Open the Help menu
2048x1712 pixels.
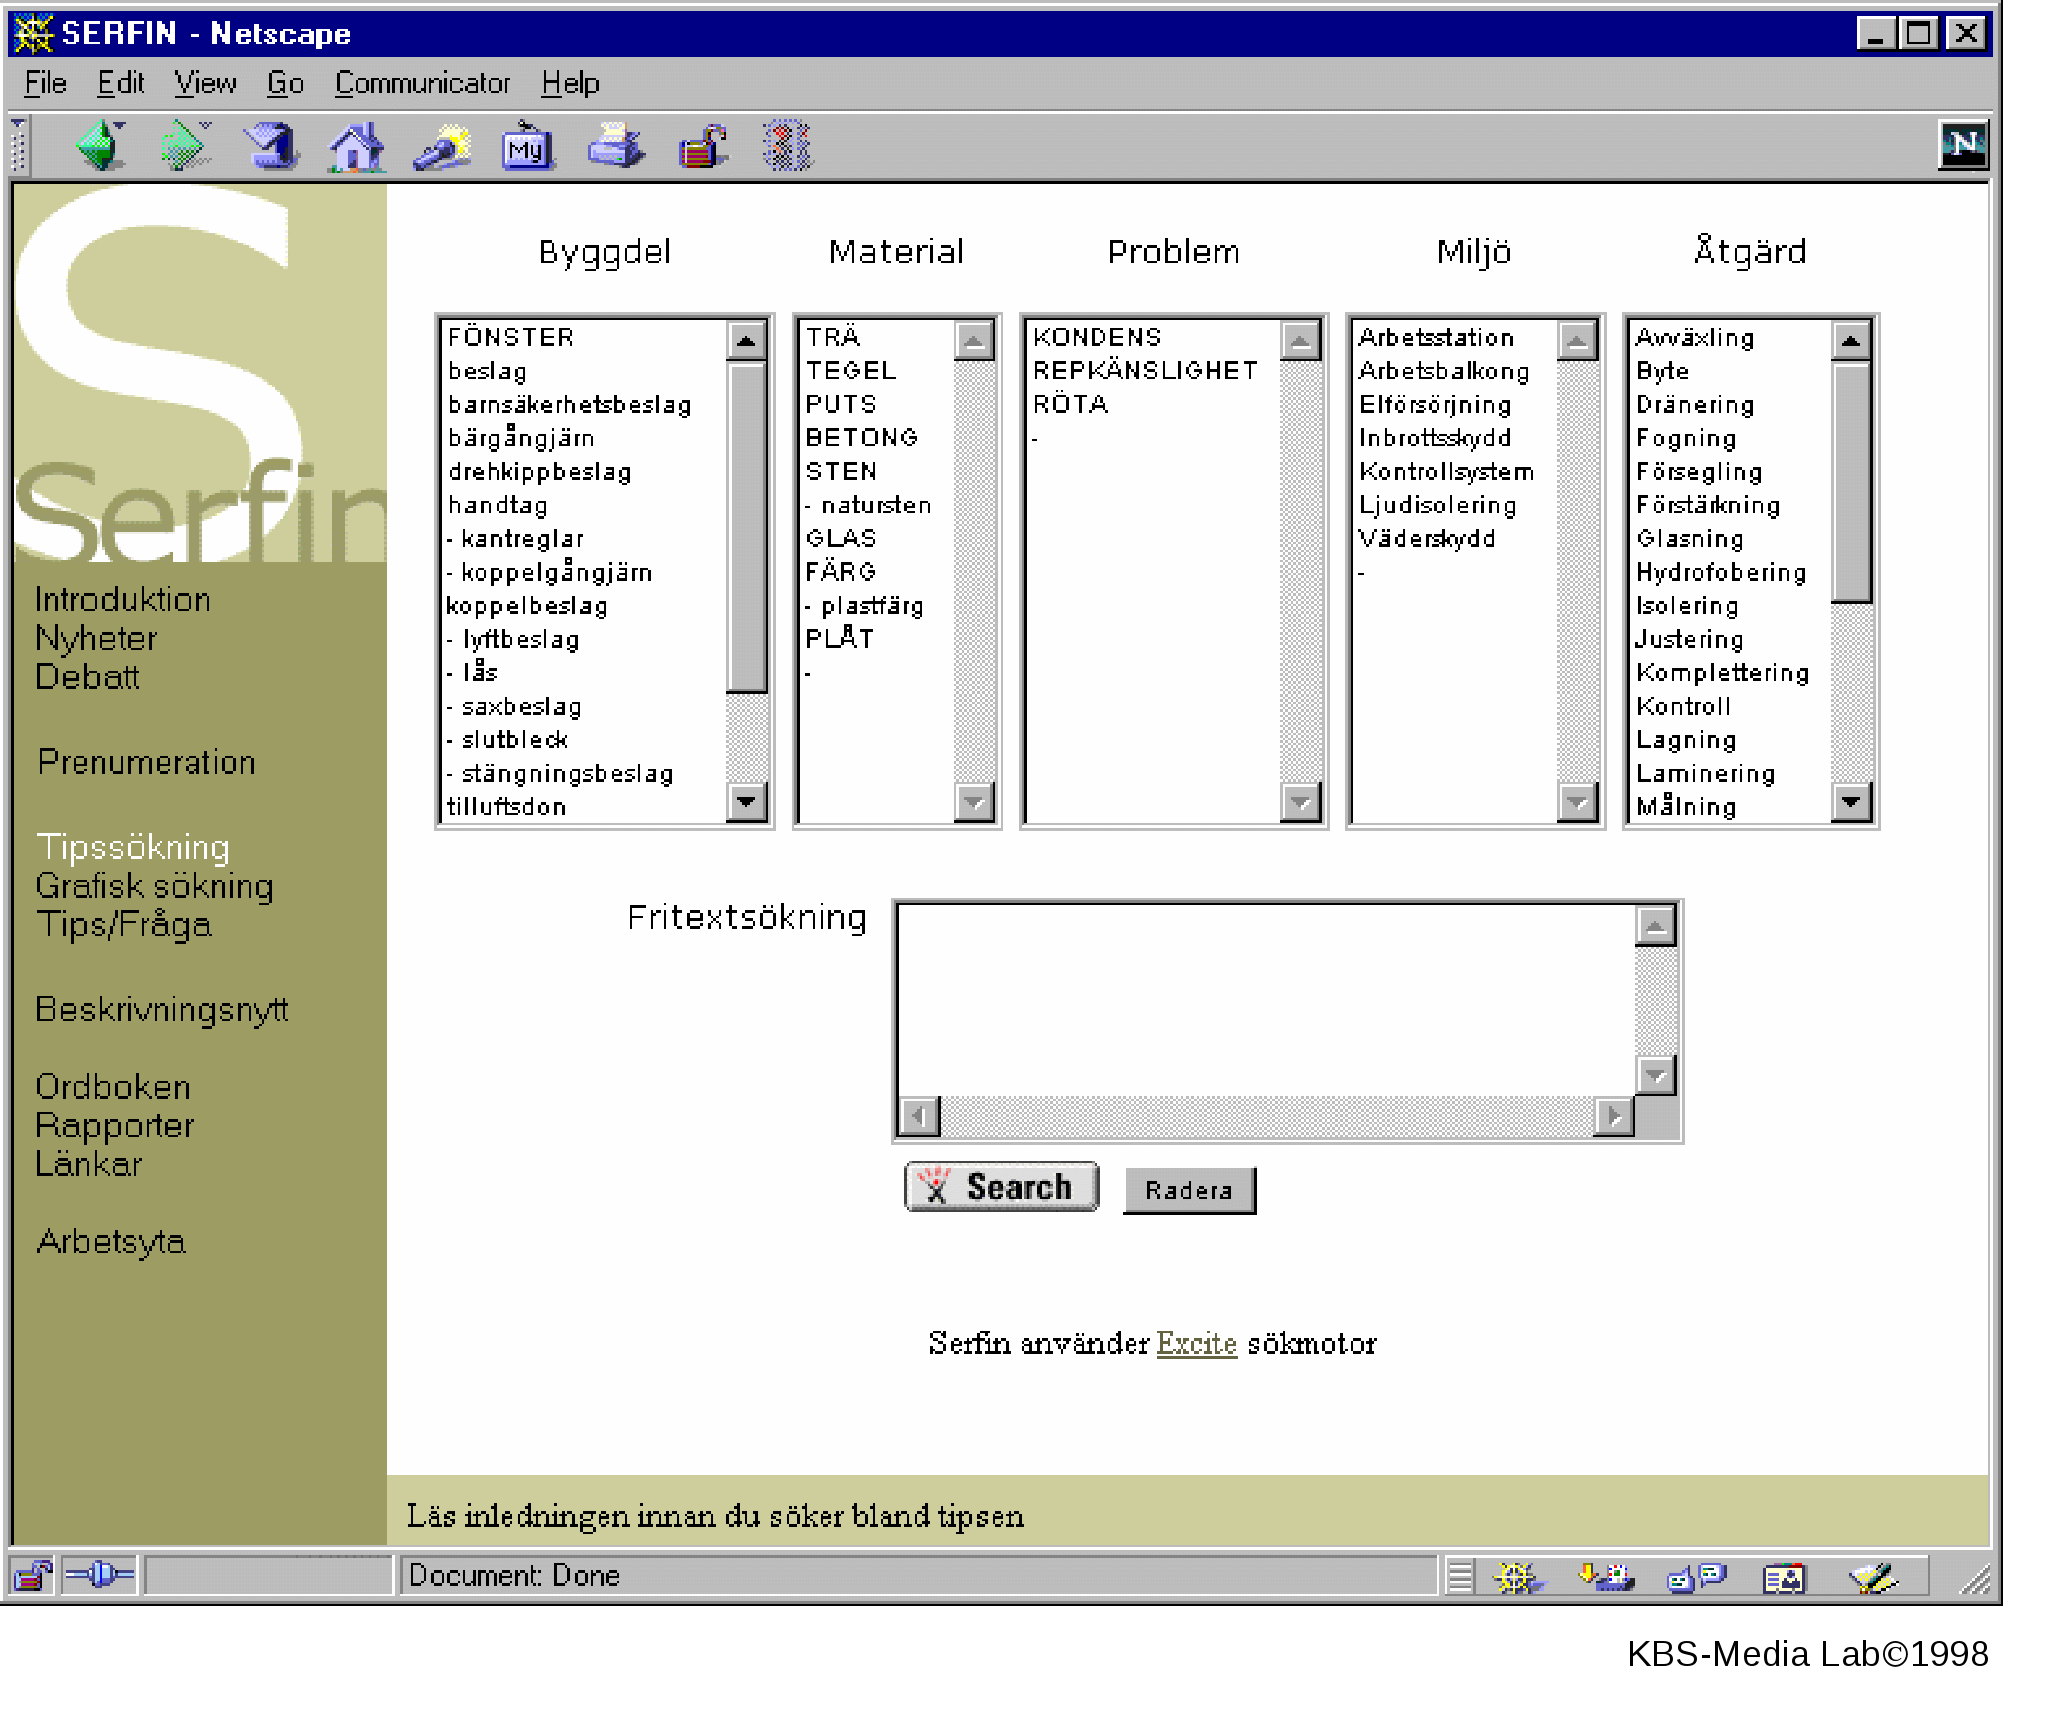click(x=570, y=83)
